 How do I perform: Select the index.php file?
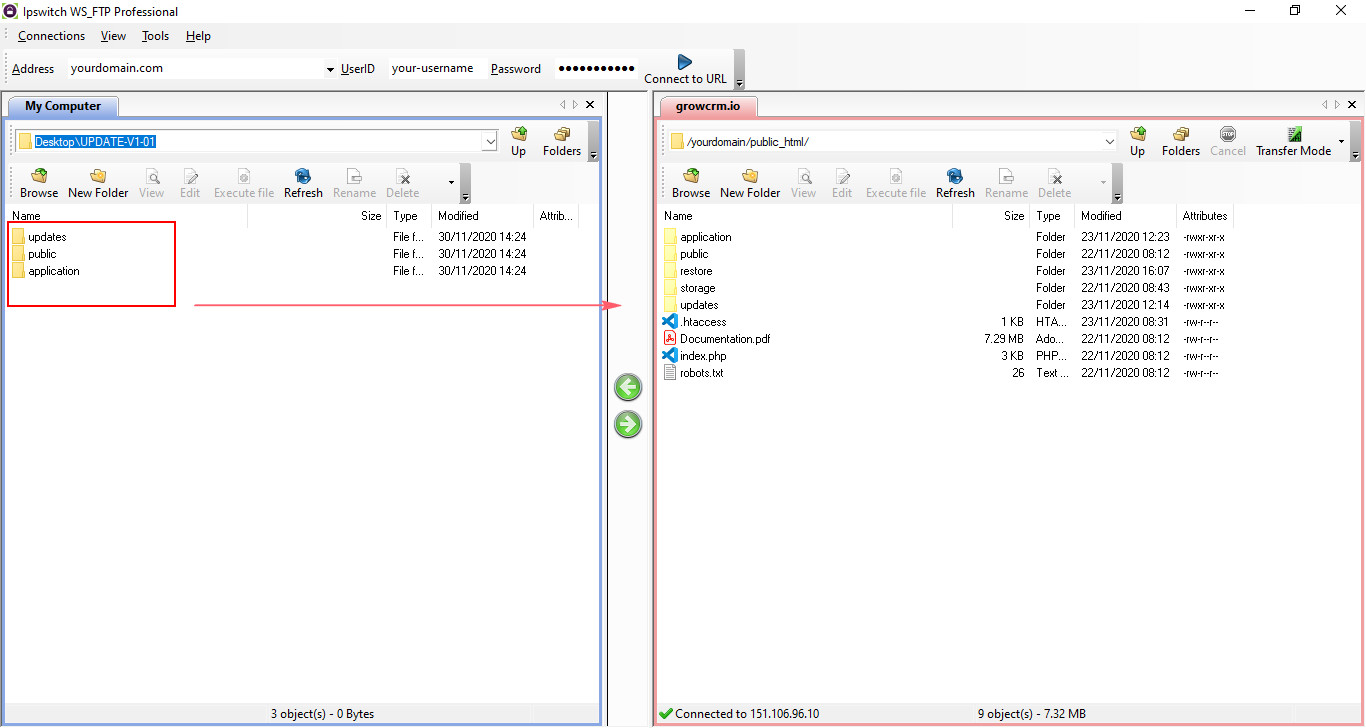tap(694, 356)
